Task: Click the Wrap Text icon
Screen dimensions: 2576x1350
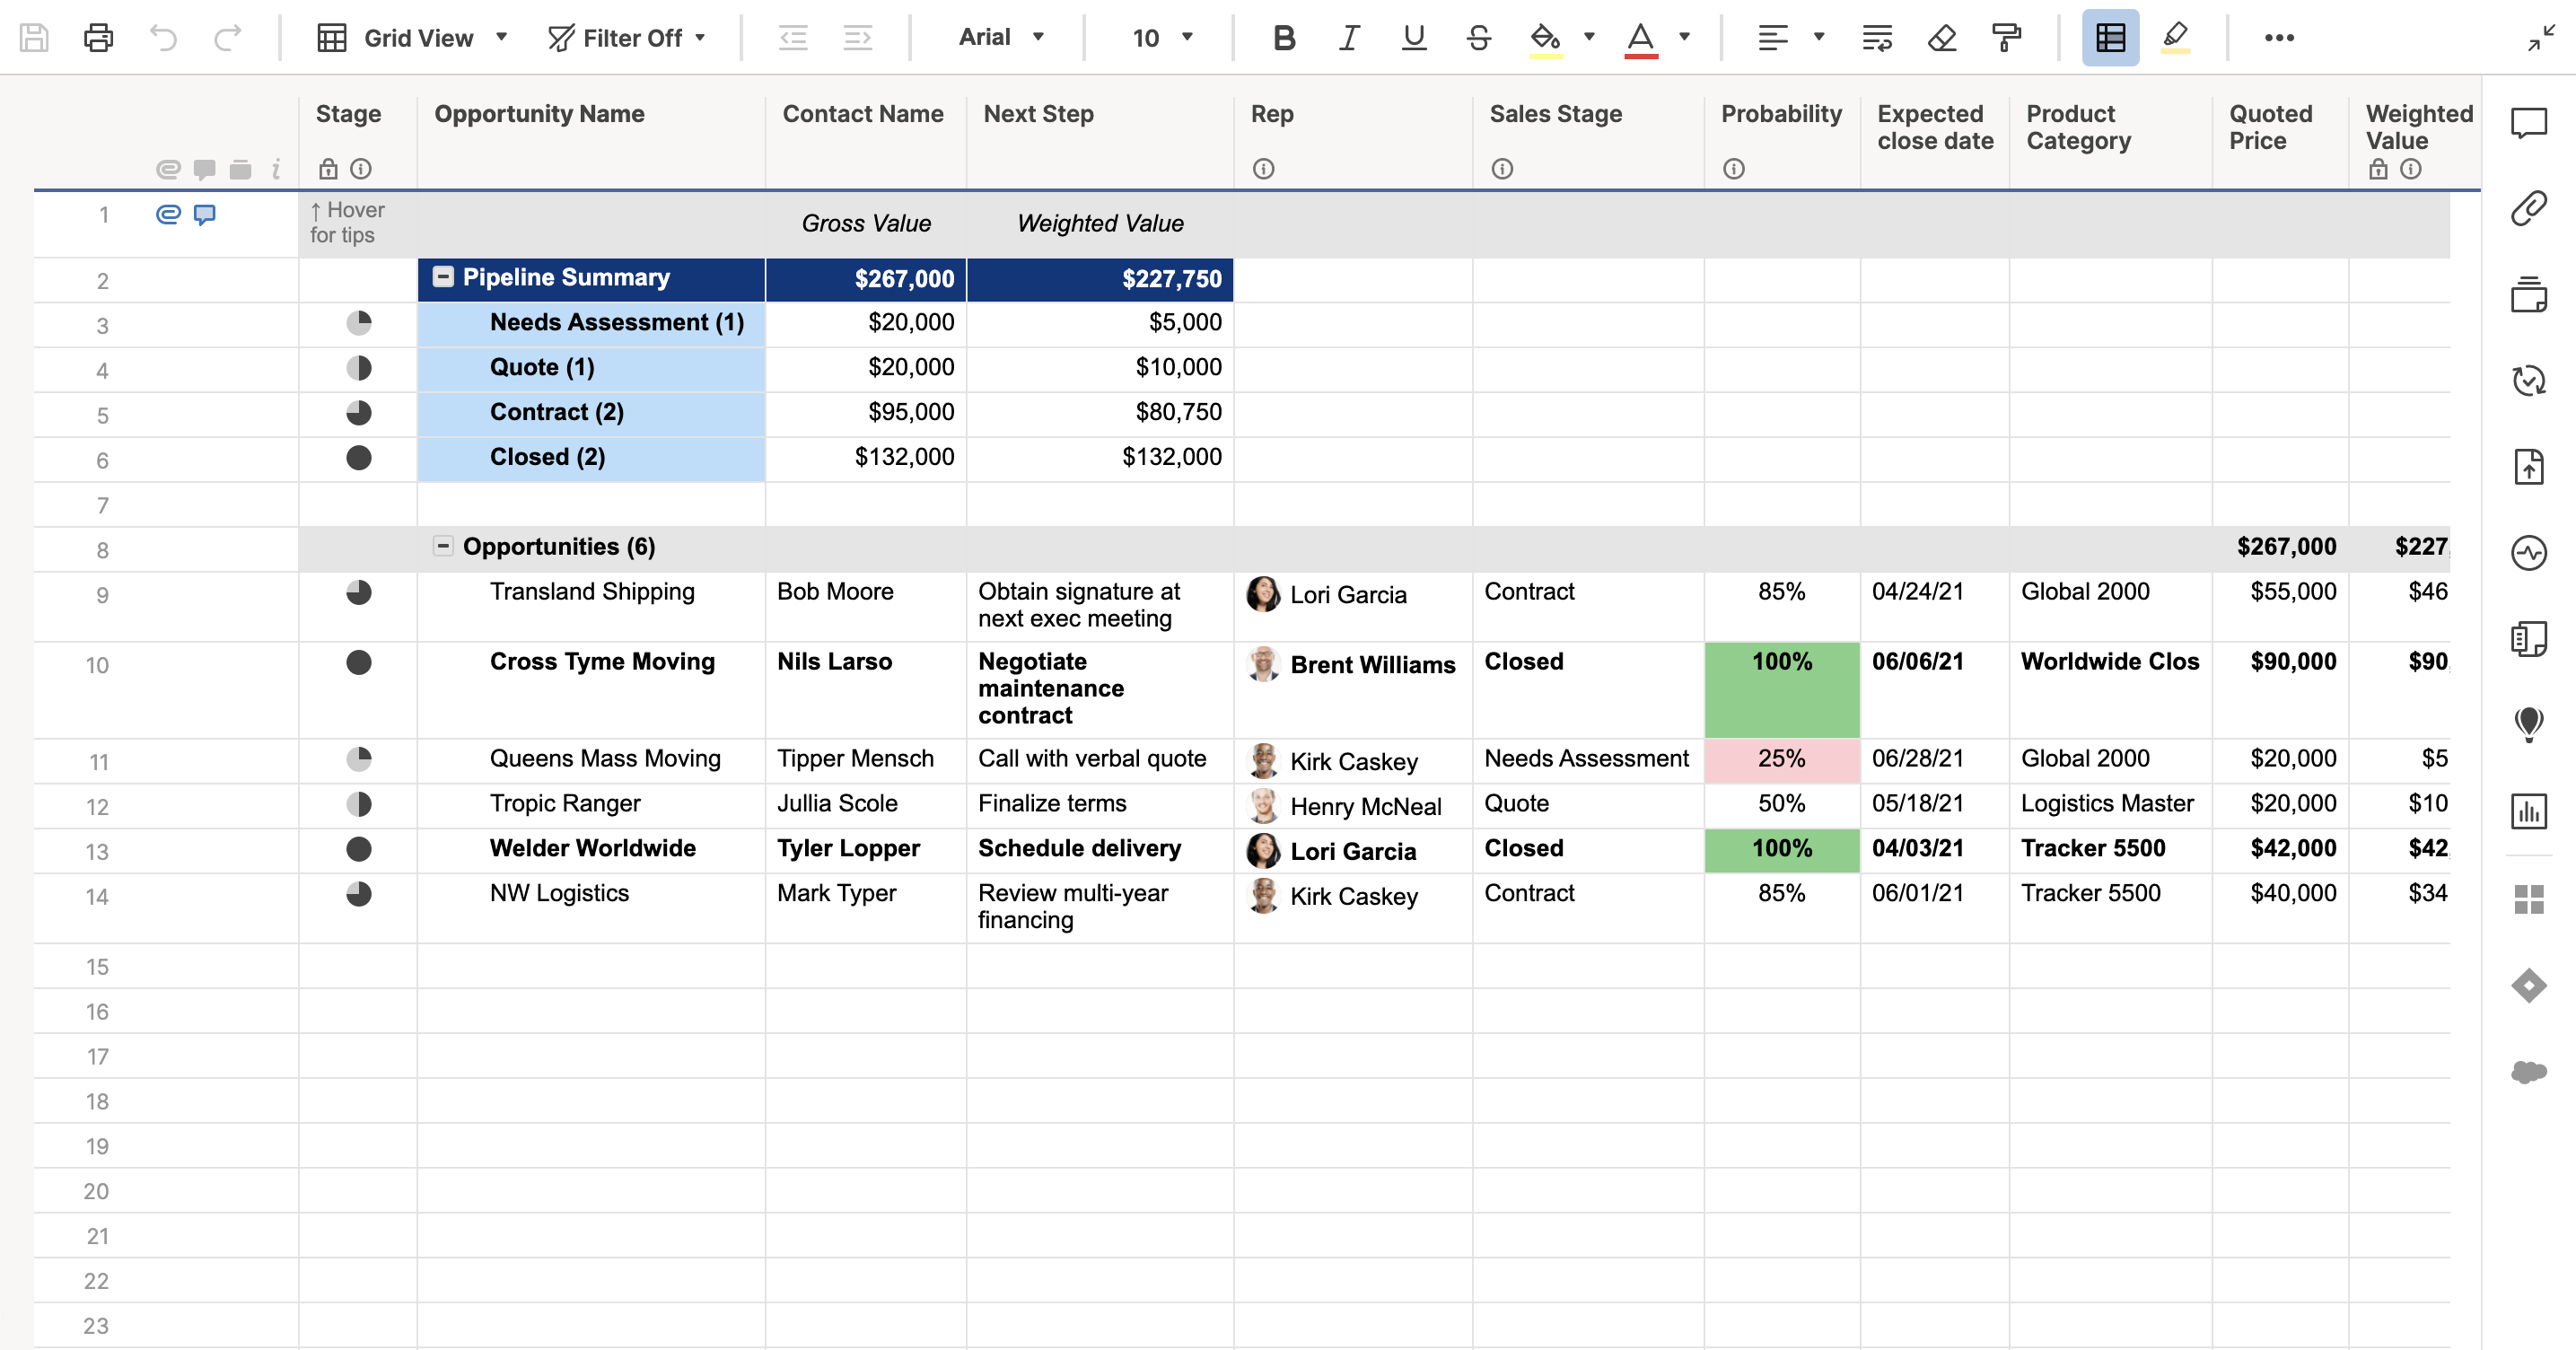Action: (1876, 38)
